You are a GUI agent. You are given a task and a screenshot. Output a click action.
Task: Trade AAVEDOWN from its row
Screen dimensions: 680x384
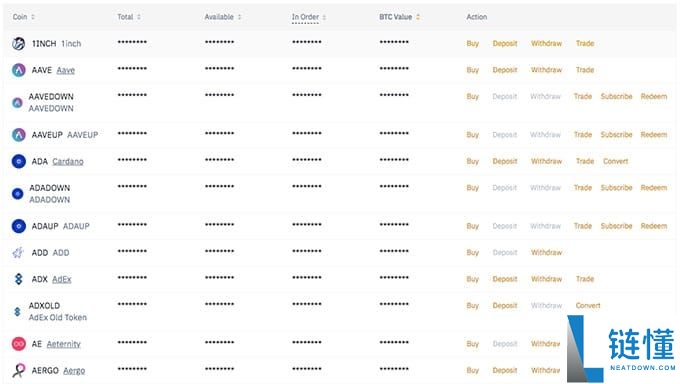pos(582,96)
